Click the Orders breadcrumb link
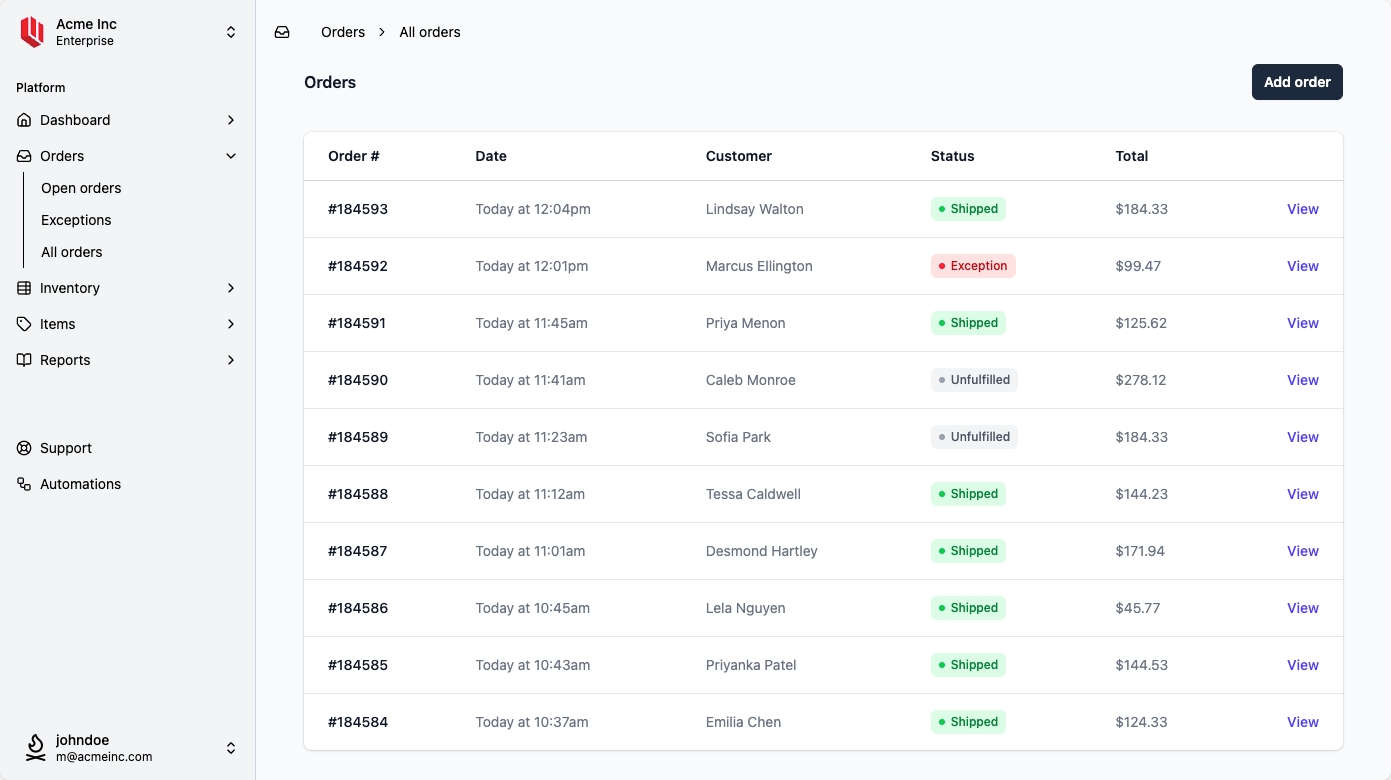This screenshot has height=780, width=1391. tap(343, 32)
